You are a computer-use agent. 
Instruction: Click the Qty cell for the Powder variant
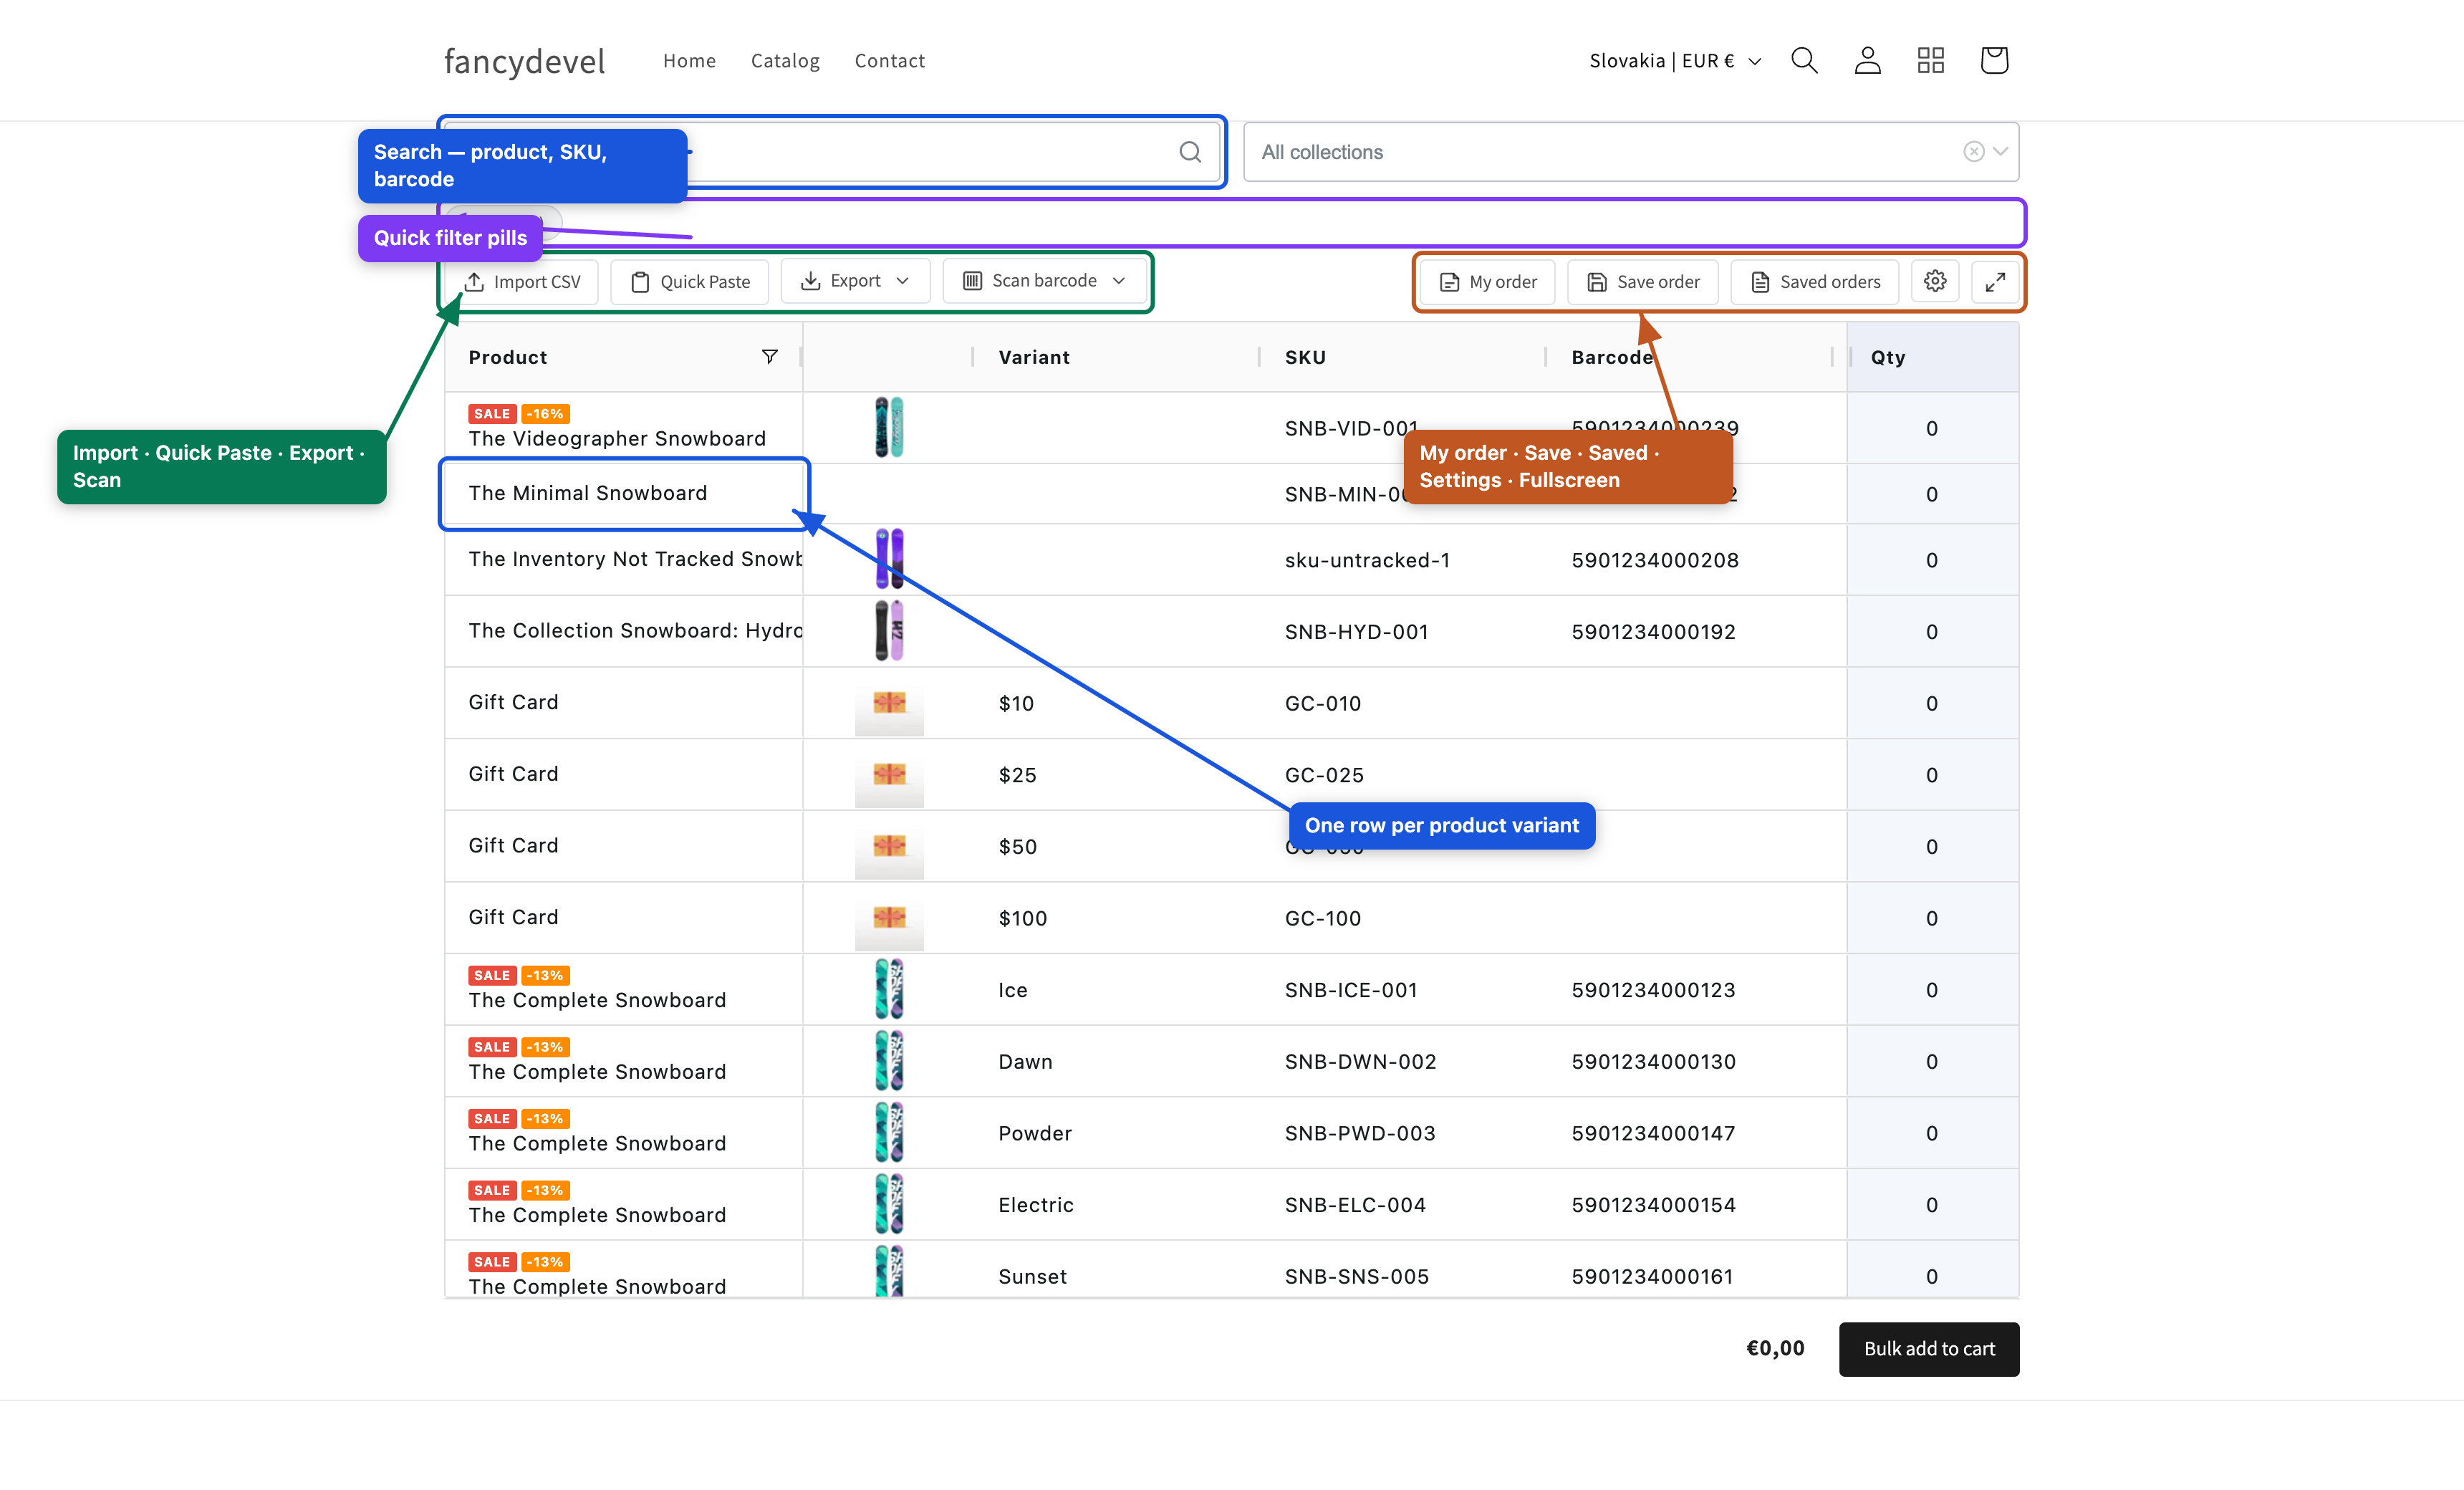pos(1932,1133)
